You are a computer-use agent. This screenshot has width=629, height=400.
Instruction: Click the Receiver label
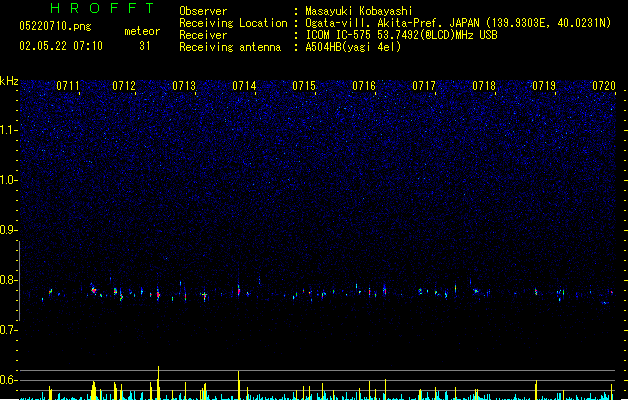point(203,35)
